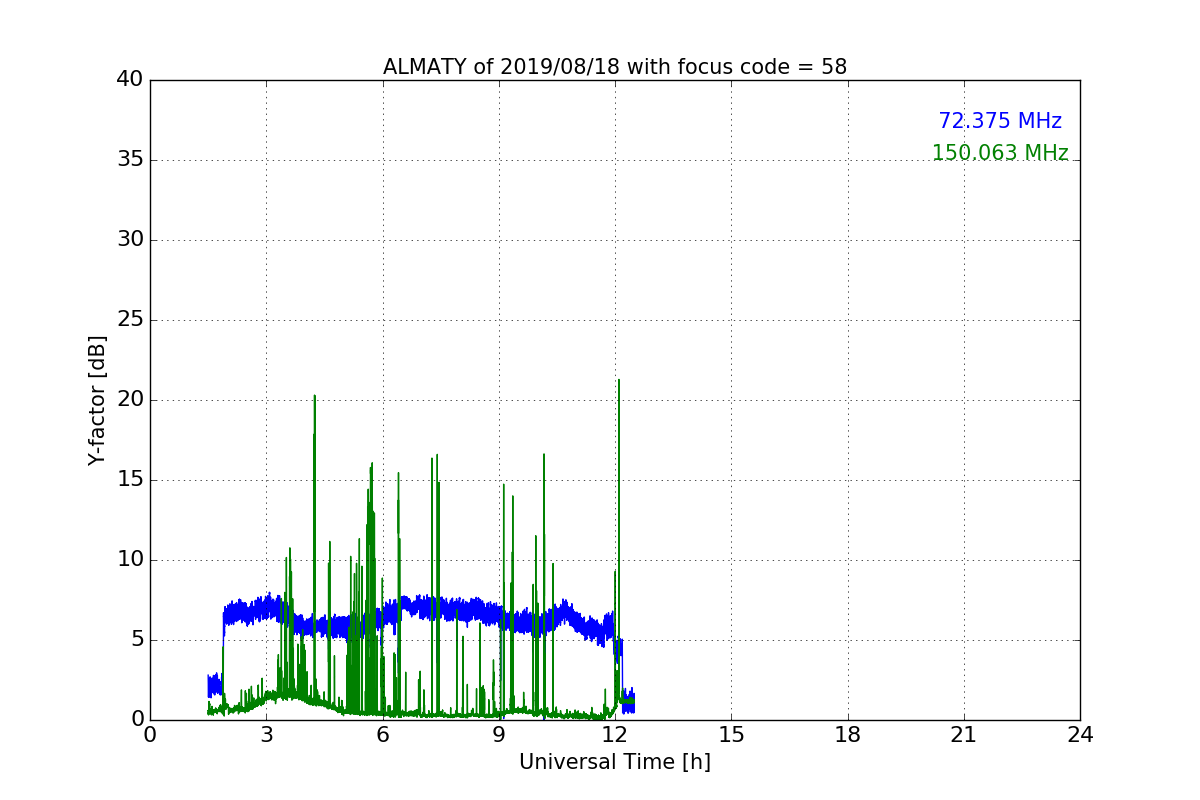Click the x-axis tick label '9'
This screenshot has height=800, width=1200.
tap(499, 735)
